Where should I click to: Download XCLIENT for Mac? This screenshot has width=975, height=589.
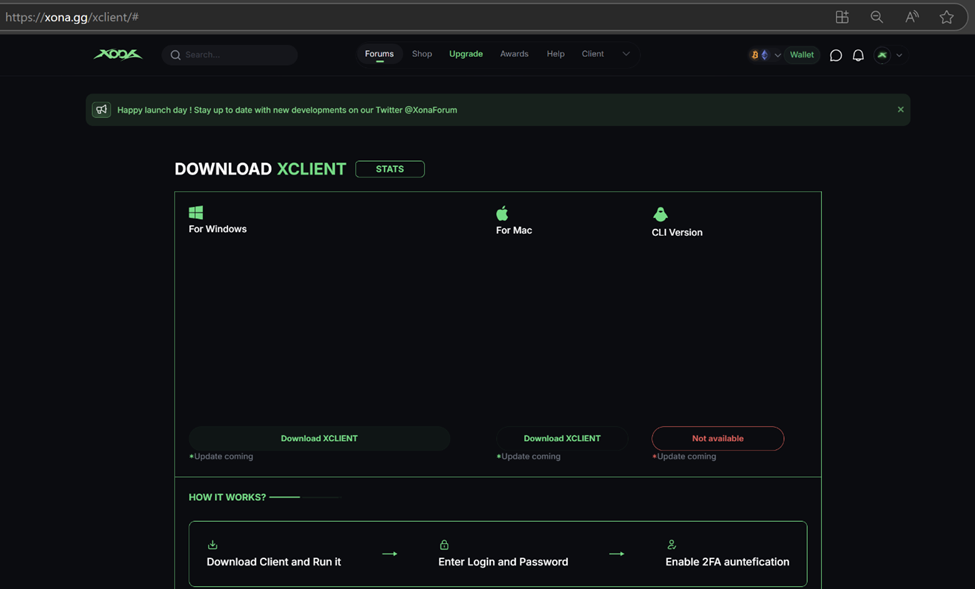pos(562,438)
